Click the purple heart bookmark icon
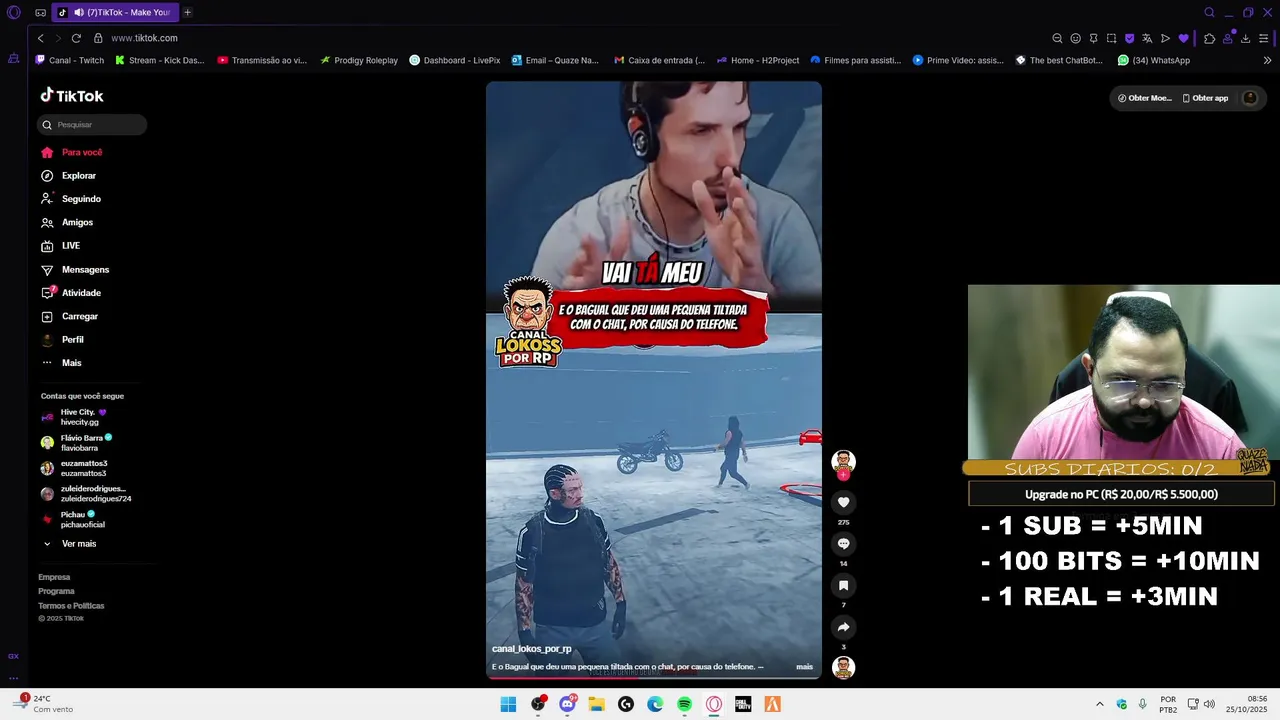 point(1183,38)
